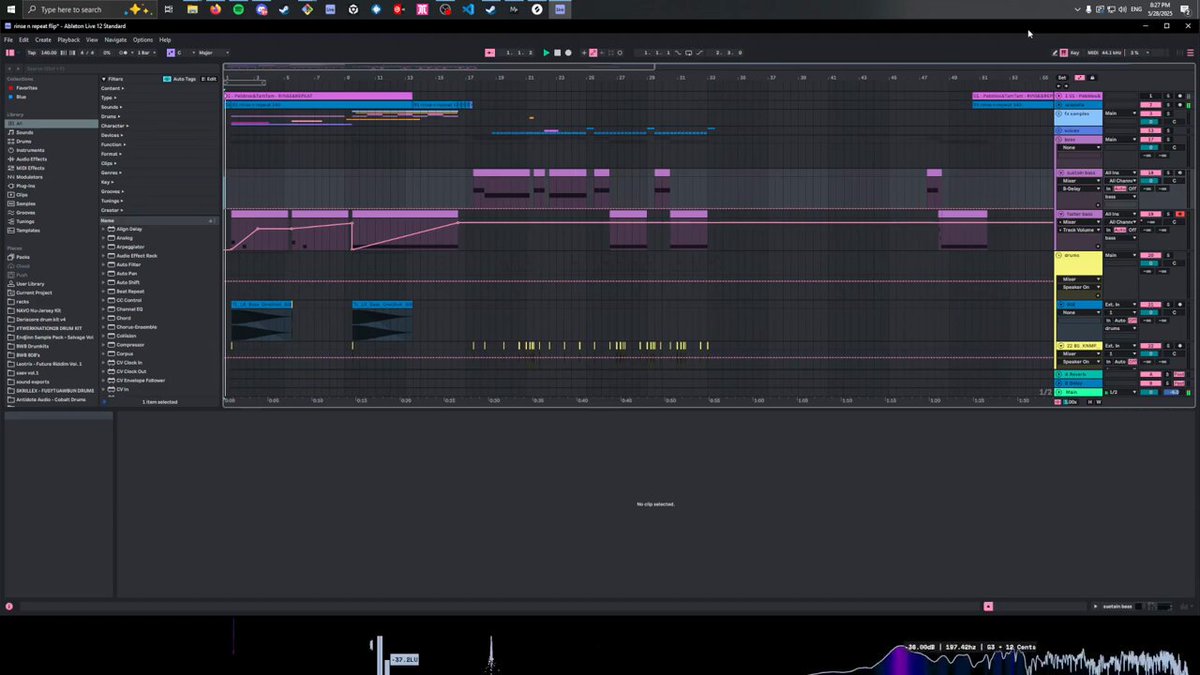Click the Tap tempo button
This screenshot has height=675, width=1200.
pos(31,52)
